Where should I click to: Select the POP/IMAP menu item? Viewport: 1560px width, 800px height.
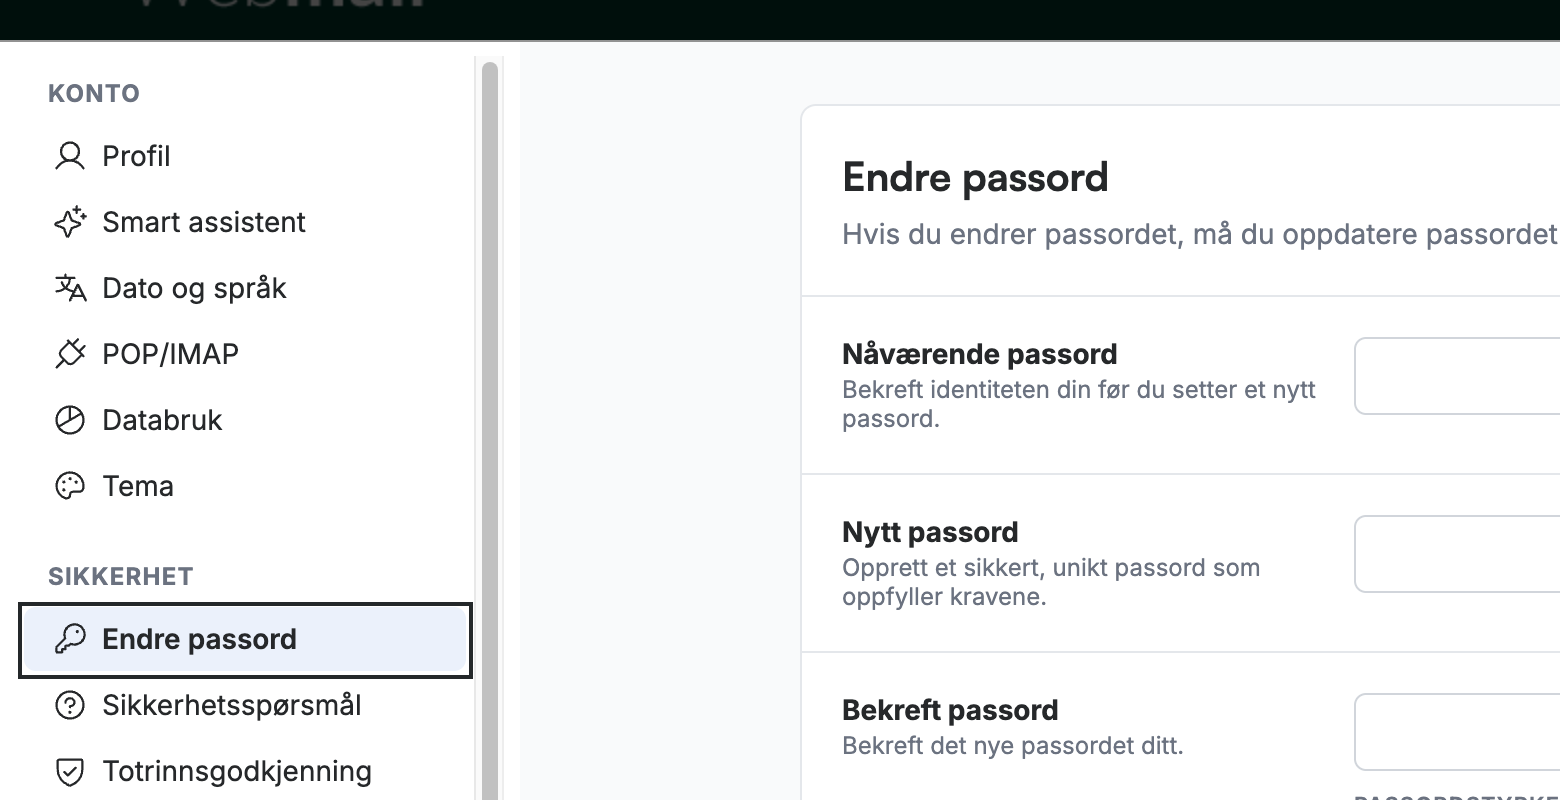coord(245,354)
